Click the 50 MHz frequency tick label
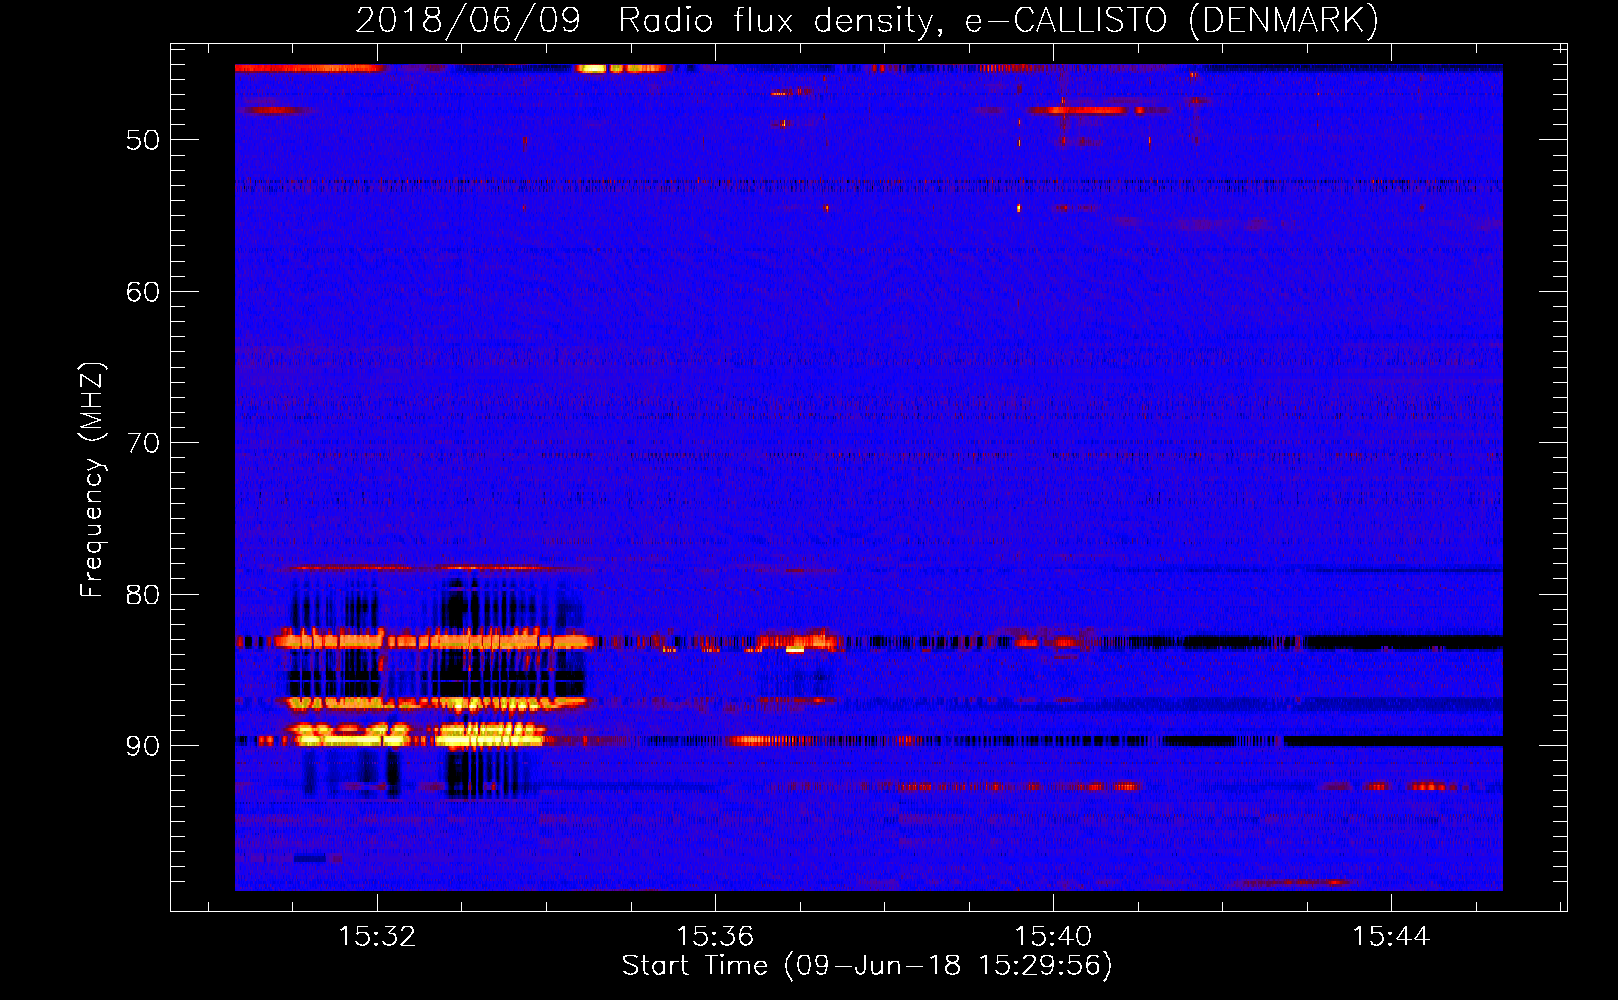 coord(143,140)
